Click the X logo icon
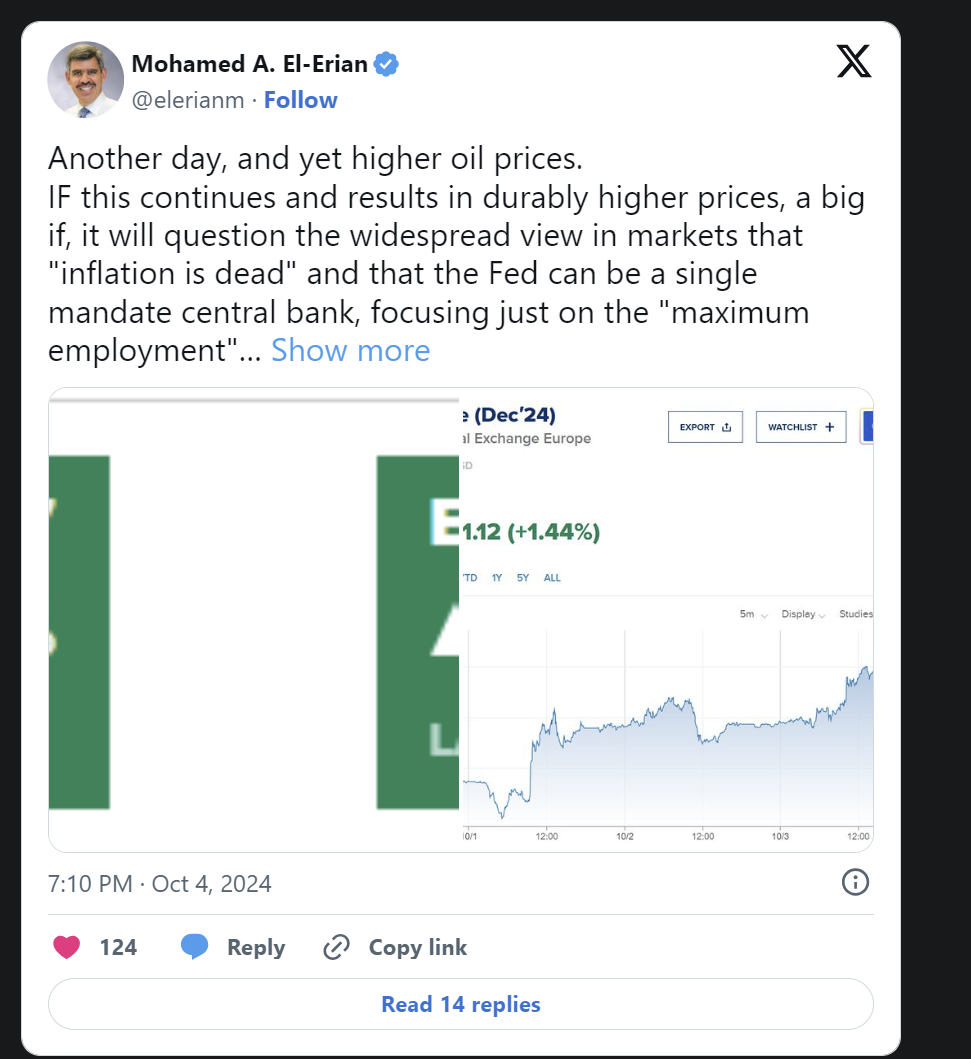Image resolution: width=971 pixels, height=1059 pixels. 854,61
